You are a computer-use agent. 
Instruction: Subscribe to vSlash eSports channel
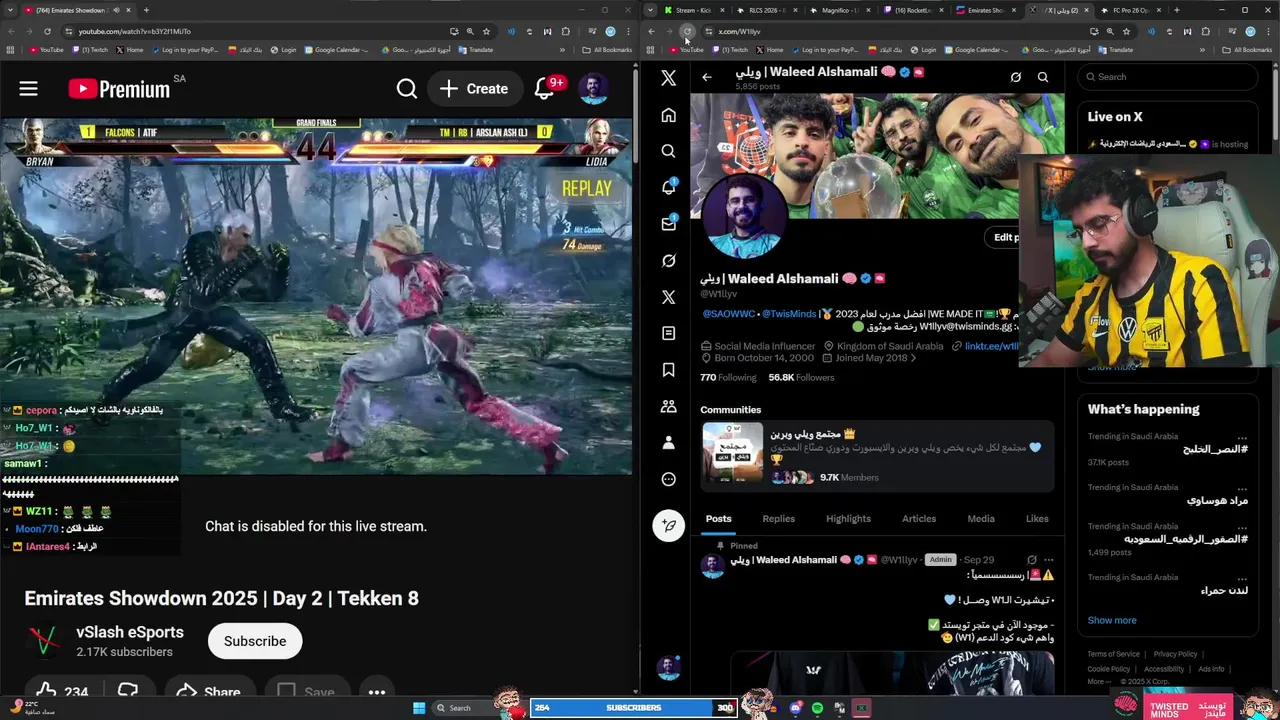pyautogui.click(x=255, y=641)
